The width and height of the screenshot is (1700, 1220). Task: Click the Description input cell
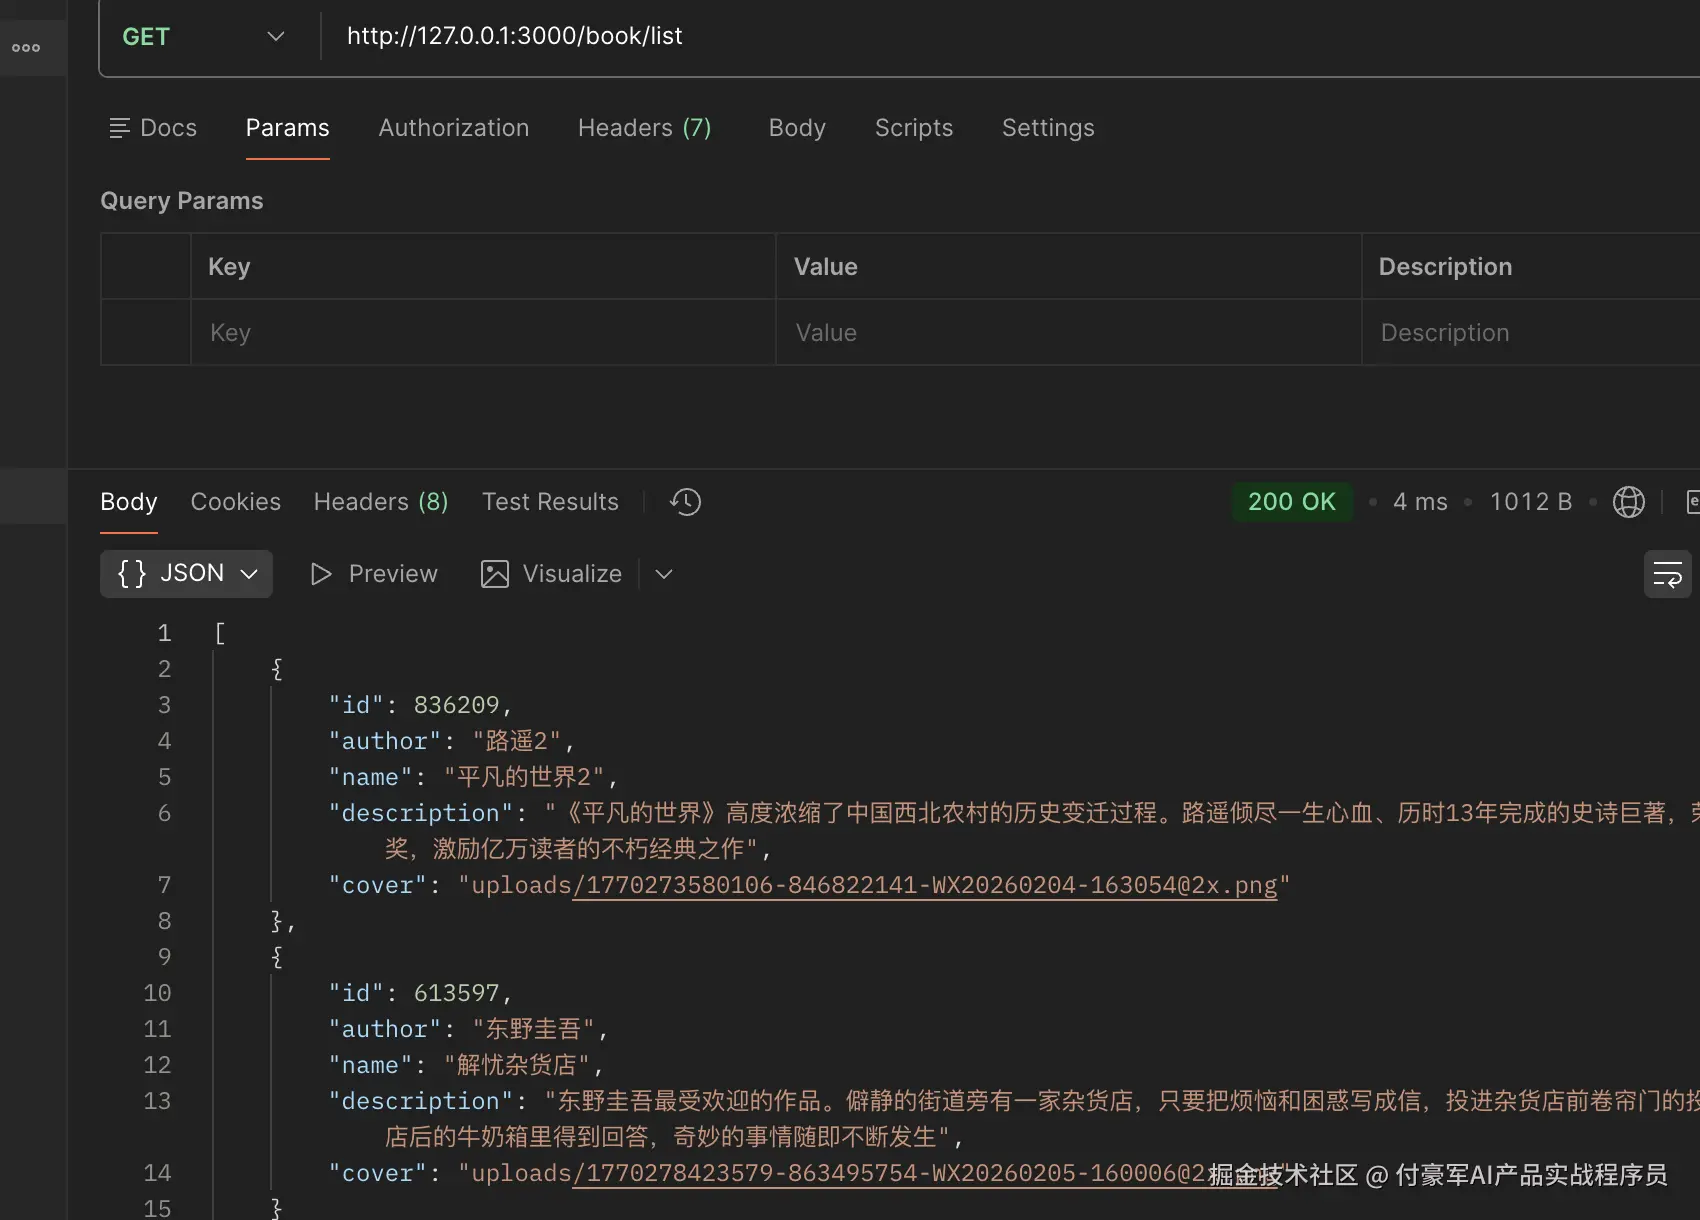[x=1531, y=333]
